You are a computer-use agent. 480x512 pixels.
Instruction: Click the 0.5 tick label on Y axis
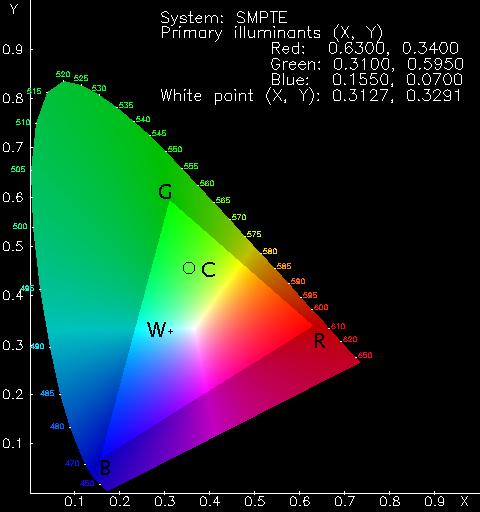13,246
